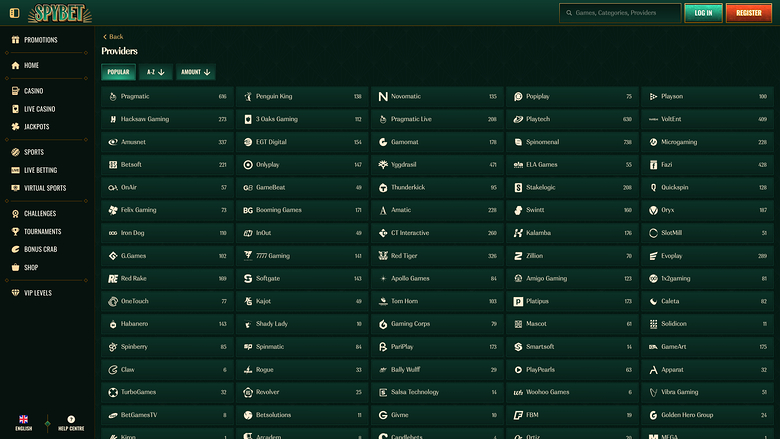Open the Casino menu item
The image size is (780, 439).
[33, 91]
